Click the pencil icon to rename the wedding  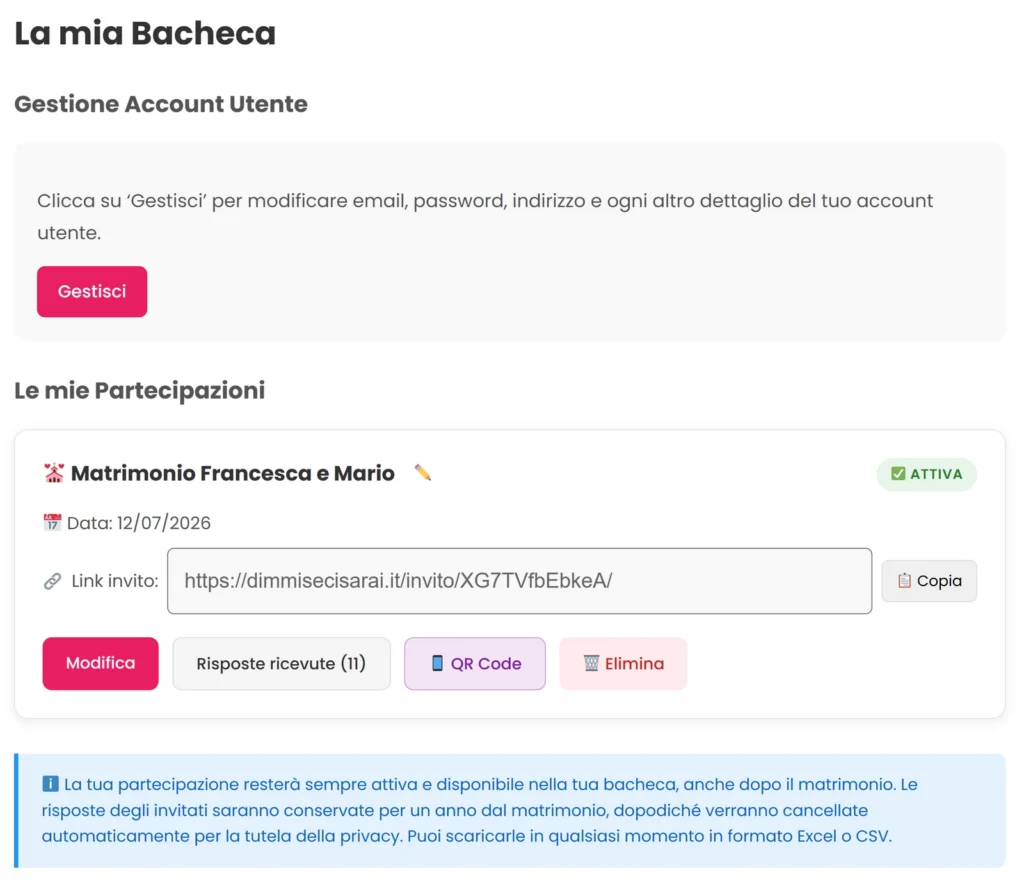tap(422, 473)
